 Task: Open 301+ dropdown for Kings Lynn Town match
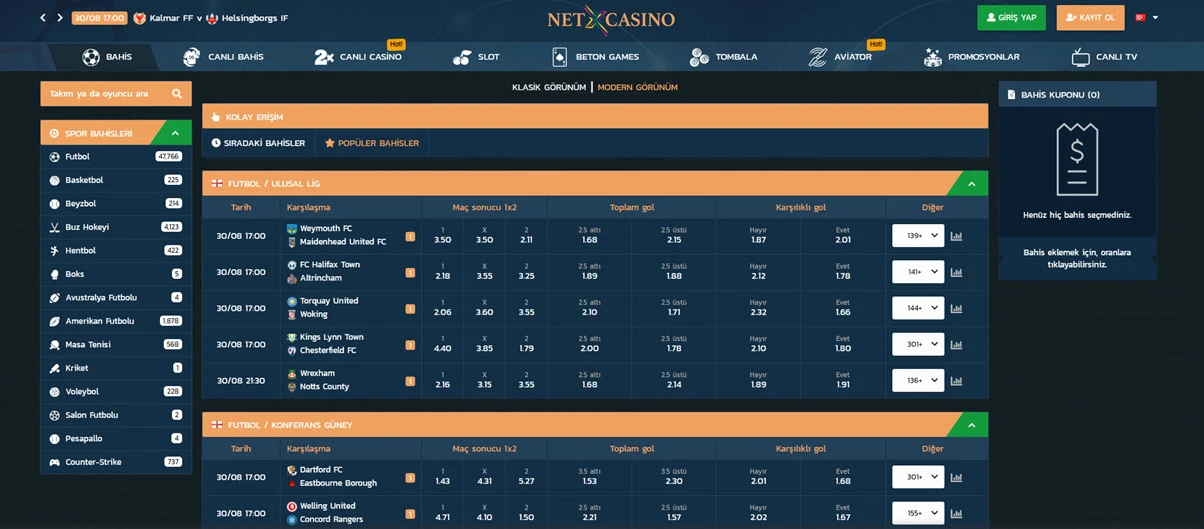click(918, 345)
